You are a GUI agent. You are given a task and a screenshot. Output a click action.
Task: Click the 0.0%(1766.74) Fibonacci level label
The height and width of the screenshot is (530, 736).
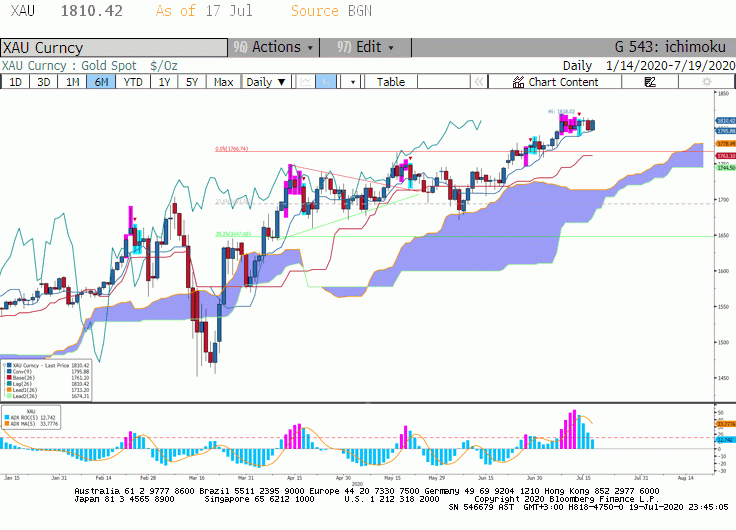[232, 149]
